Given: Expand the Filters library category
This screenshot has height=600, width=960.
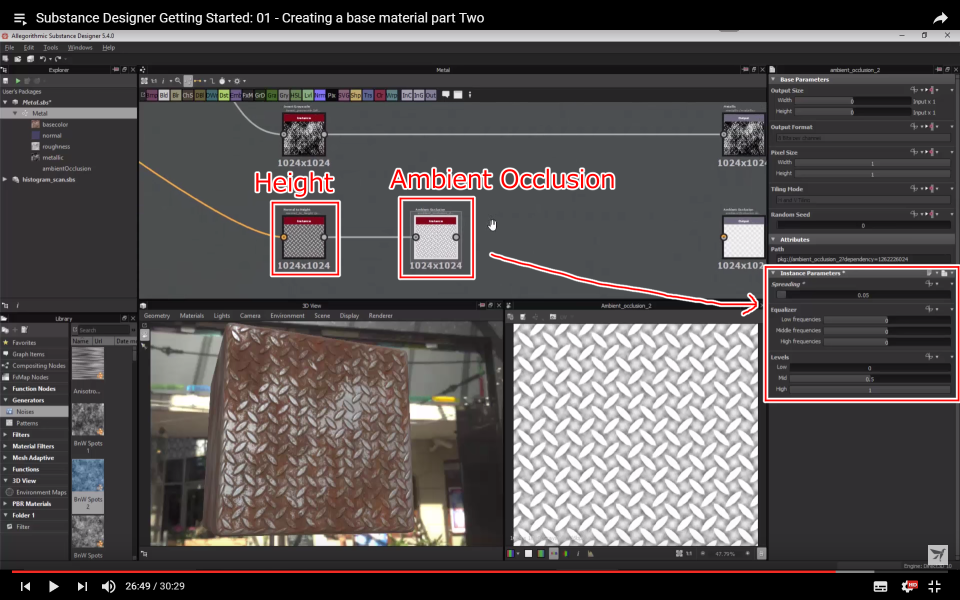Looking at the screenshot, I should (6, 435).
